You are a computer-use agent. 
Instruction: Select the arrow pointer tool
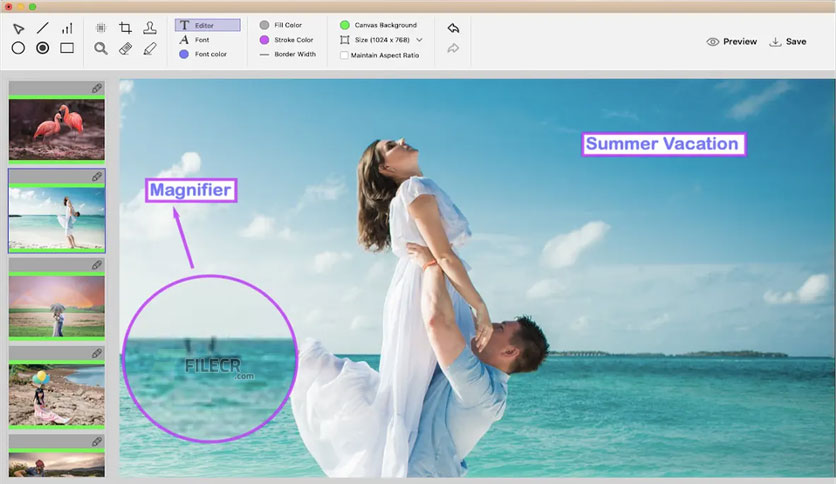tap(19, 28)
